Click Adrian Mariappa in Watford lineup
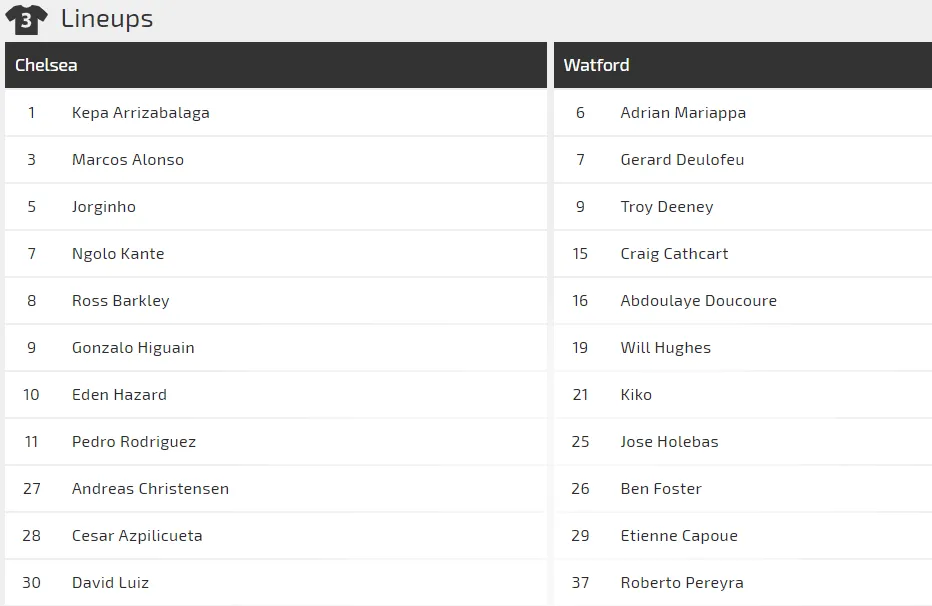This screenshot has width=932, height=606. pos(683,113)
